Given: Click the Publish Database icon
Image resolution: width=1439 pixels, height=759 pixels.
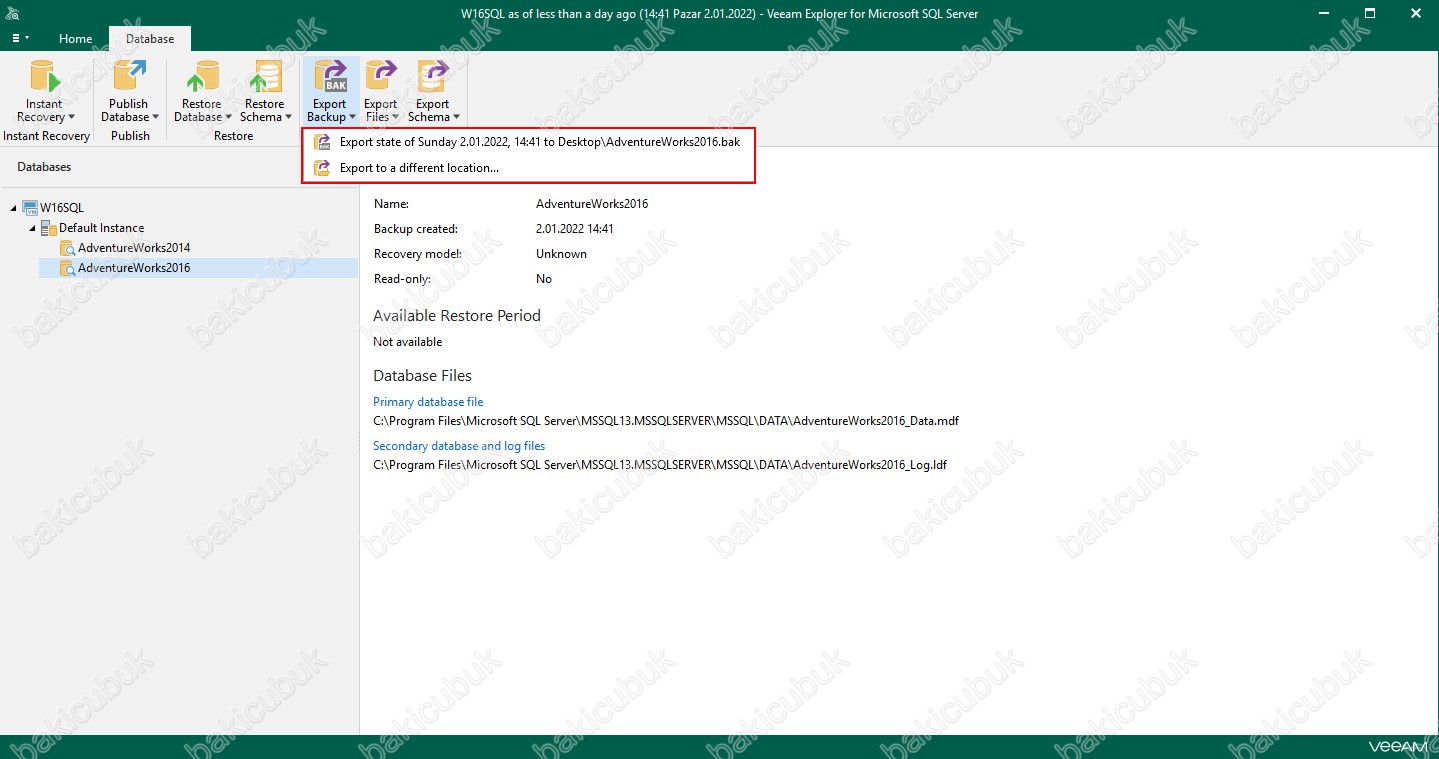Looking at the screenshot, I should click(129, 77).
